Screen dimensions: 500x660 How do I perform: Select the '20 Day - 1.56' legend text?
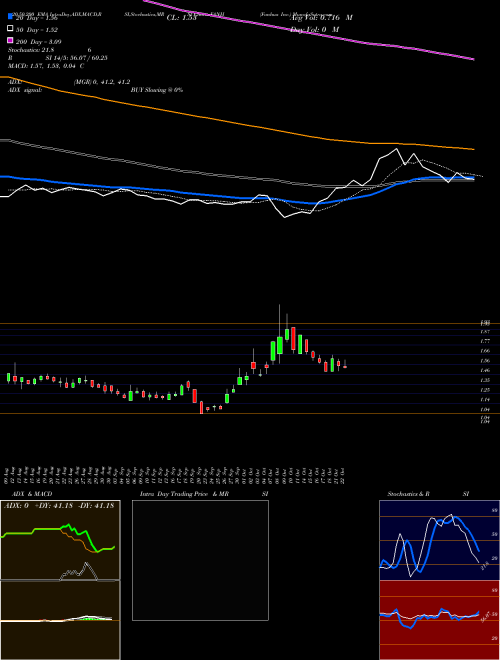point(37,18)
